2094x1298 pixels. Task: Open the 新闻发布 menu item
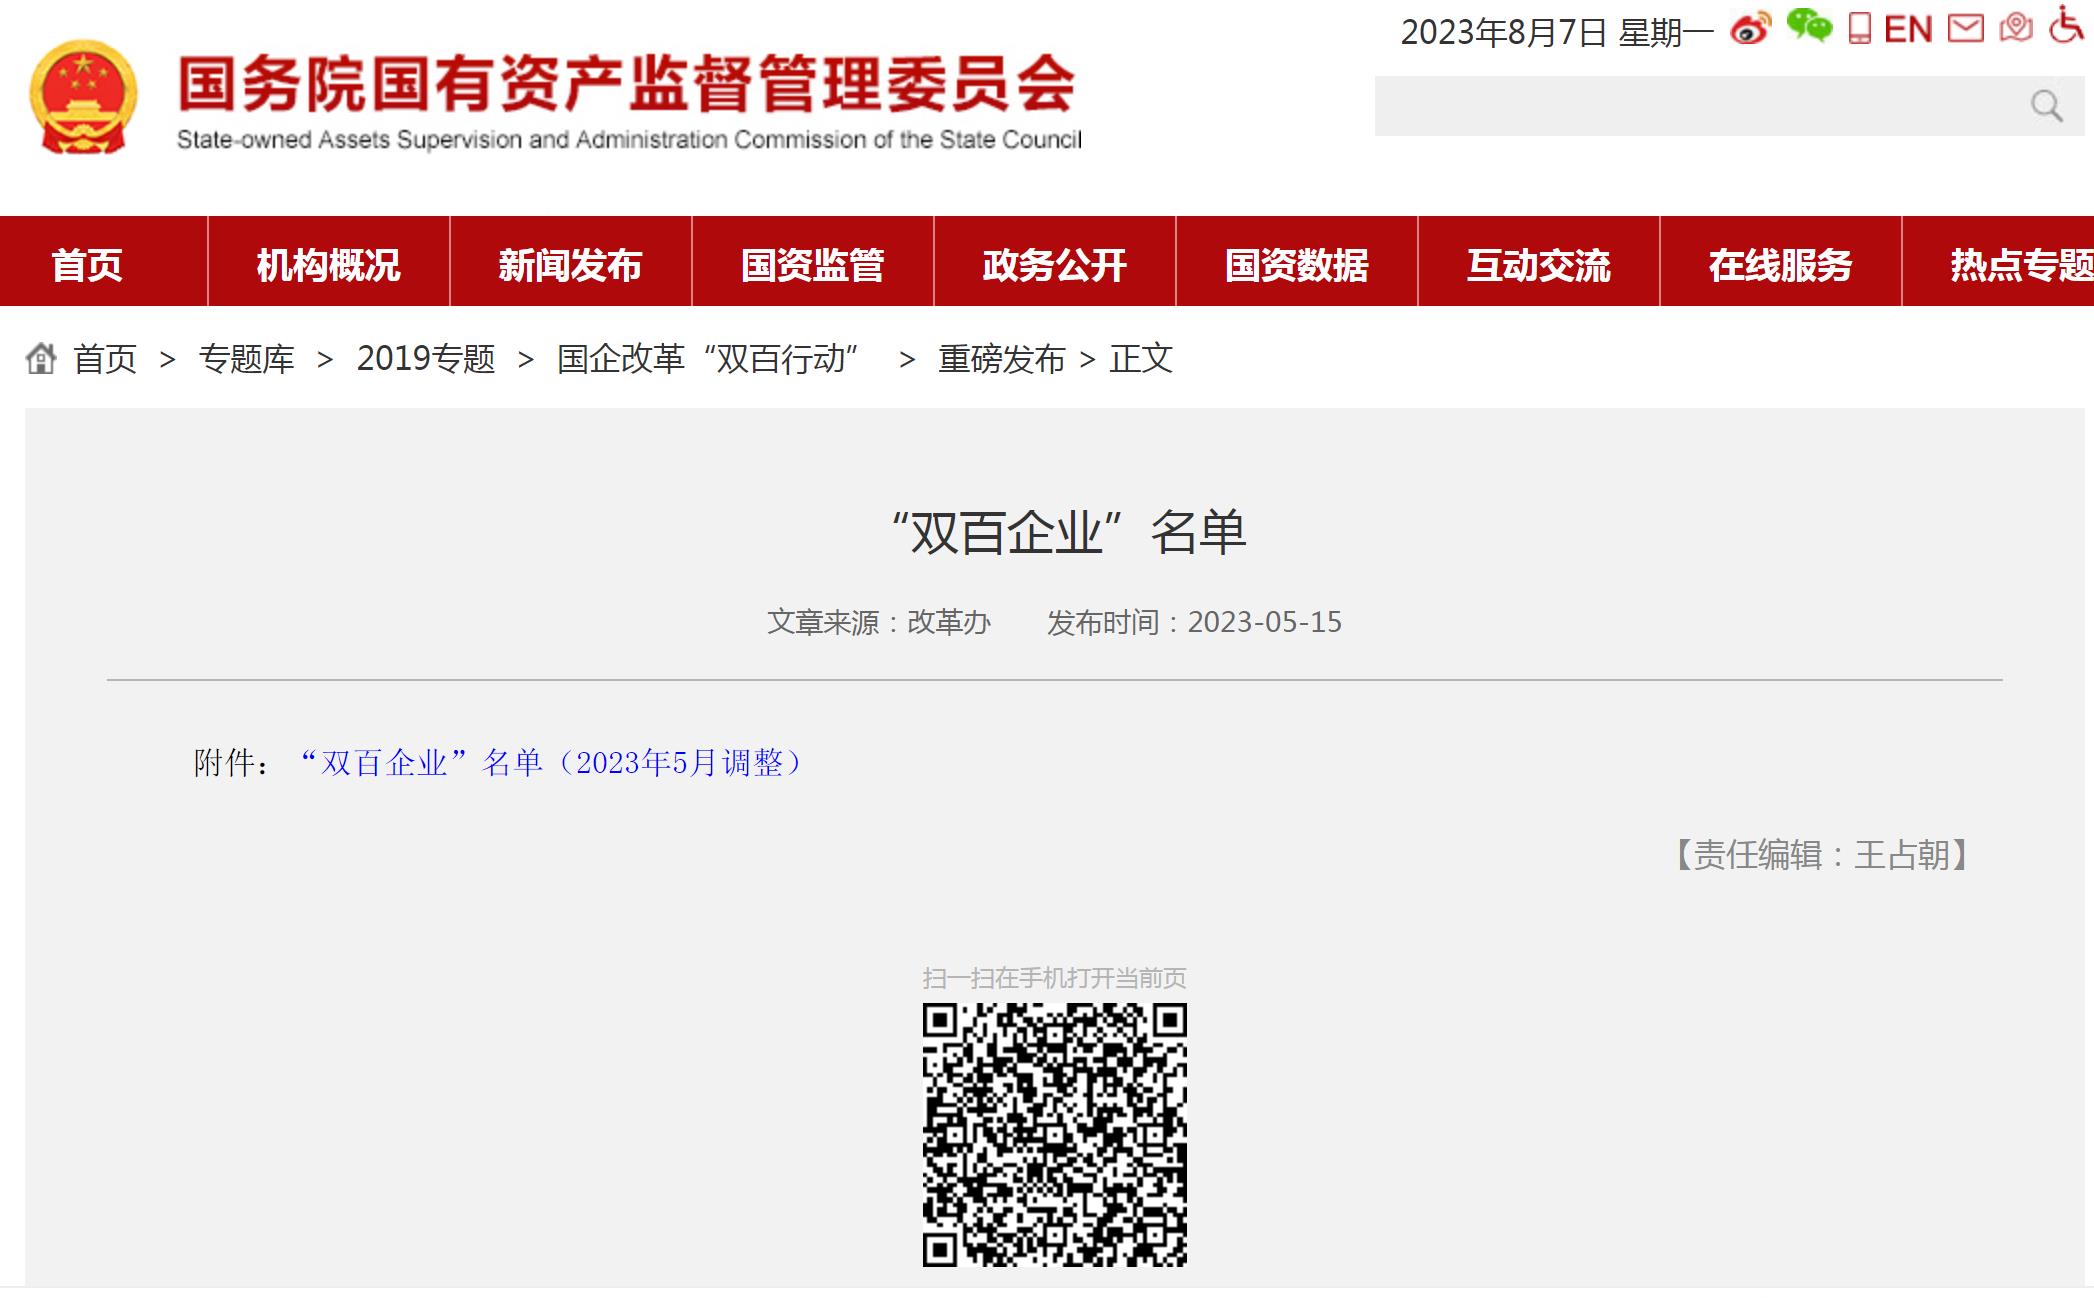click(570, 265)
